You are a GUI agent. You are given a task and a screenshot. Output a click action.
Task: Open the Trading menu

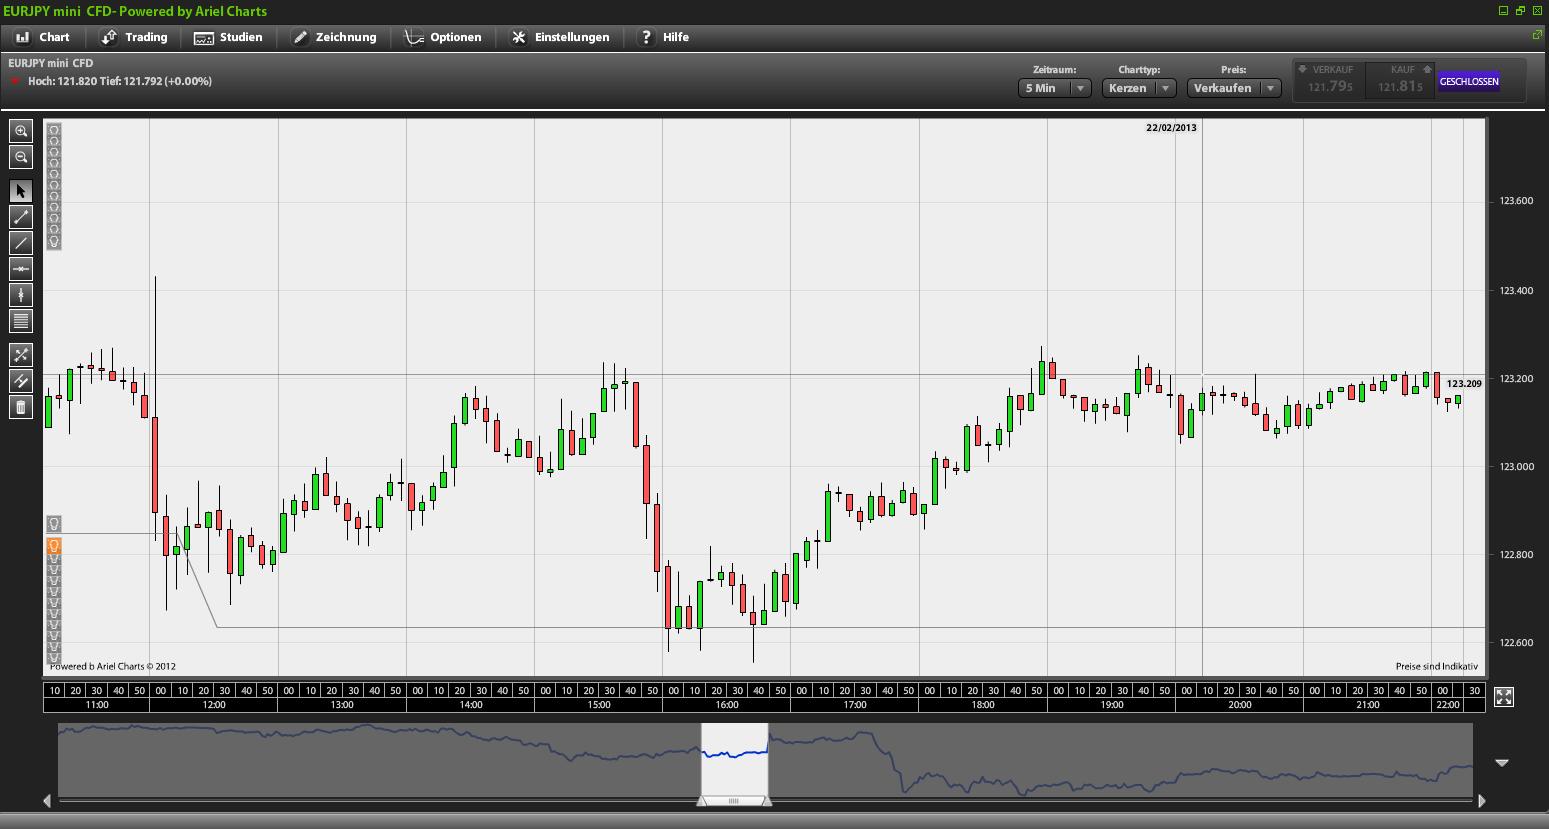click(135, 37)
